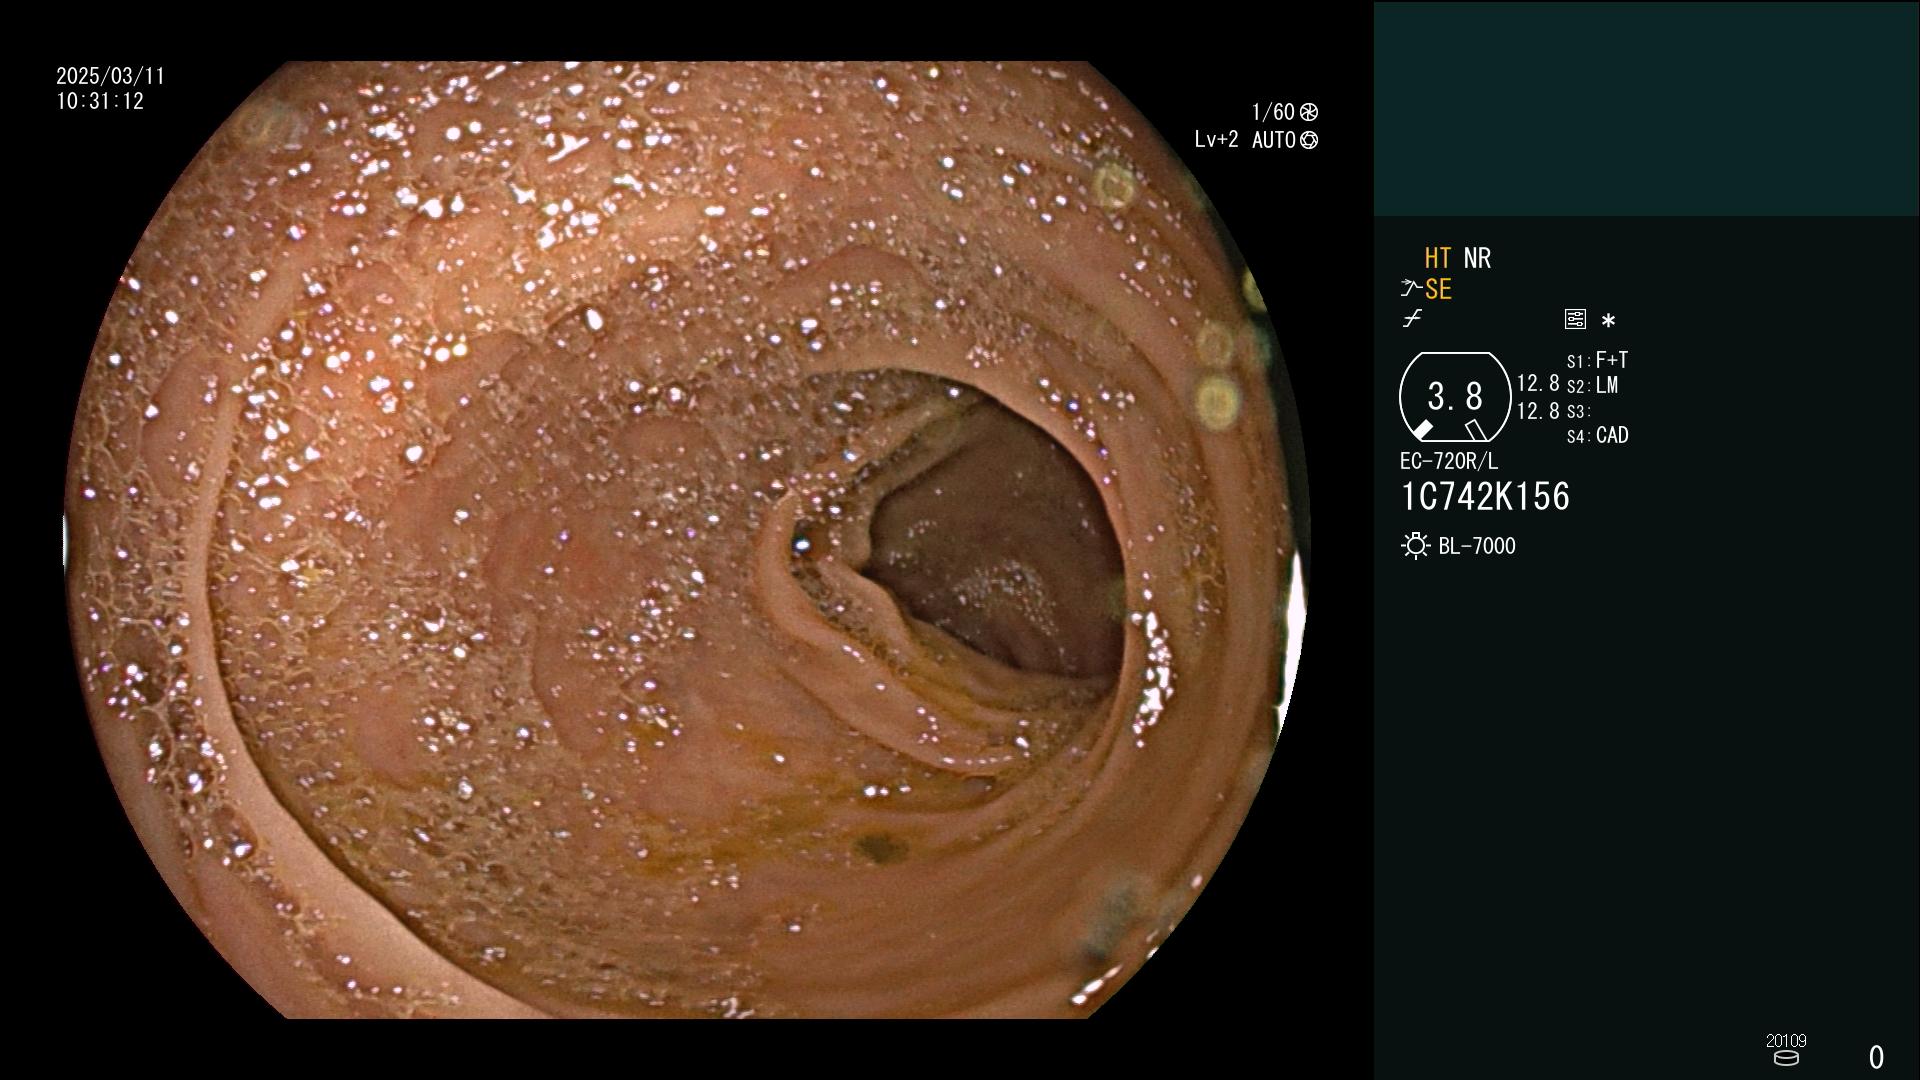Image resolution: width=1920 pixels, height=1080 pixels.
Task: Click the blank teal sub-screen panel
Action: tap(1646, 108)
